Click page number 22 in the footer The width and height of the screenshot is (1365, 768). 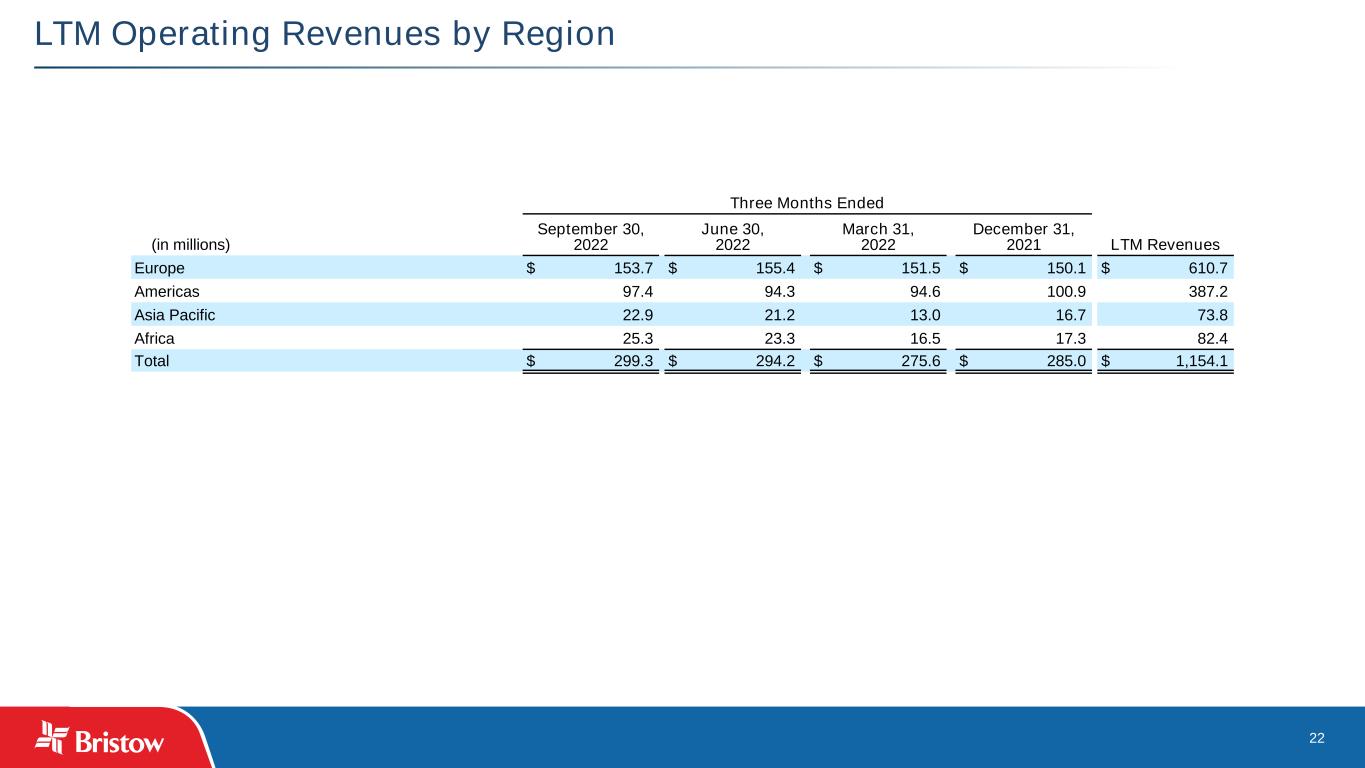[1316, 738]
